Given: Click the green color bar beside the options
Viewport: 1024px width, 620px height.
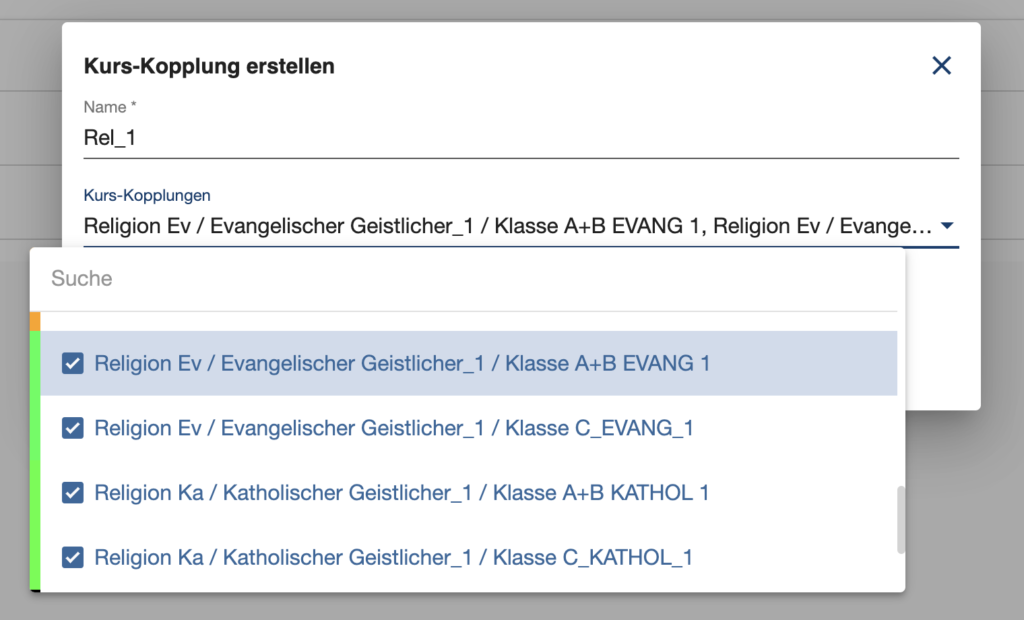Looking at the screenshot, I should (x=35, y=460).
